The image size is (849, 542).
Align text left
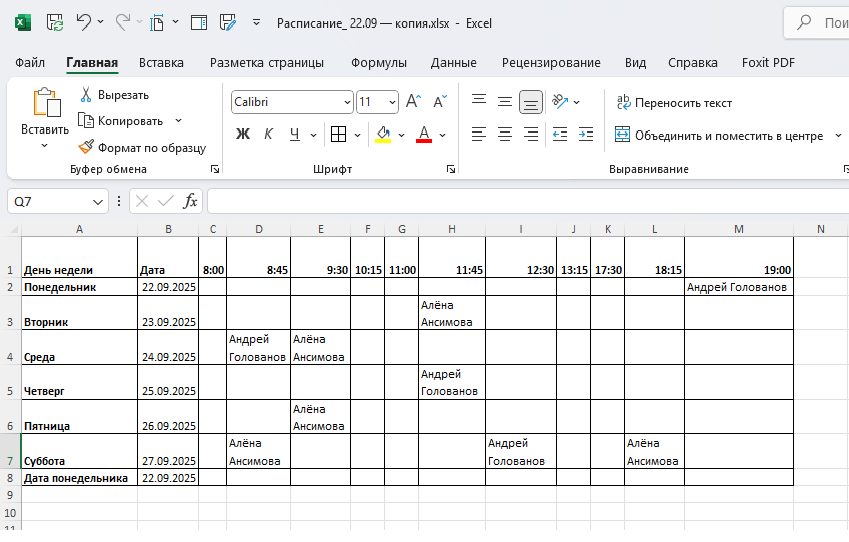coord(479,134)
